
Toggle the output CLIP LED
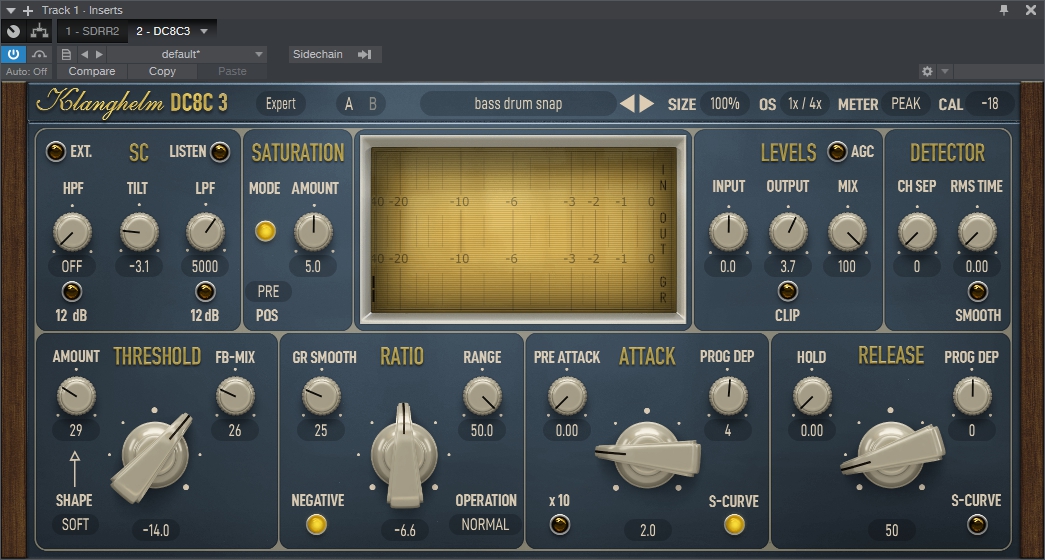coord(788,291)
